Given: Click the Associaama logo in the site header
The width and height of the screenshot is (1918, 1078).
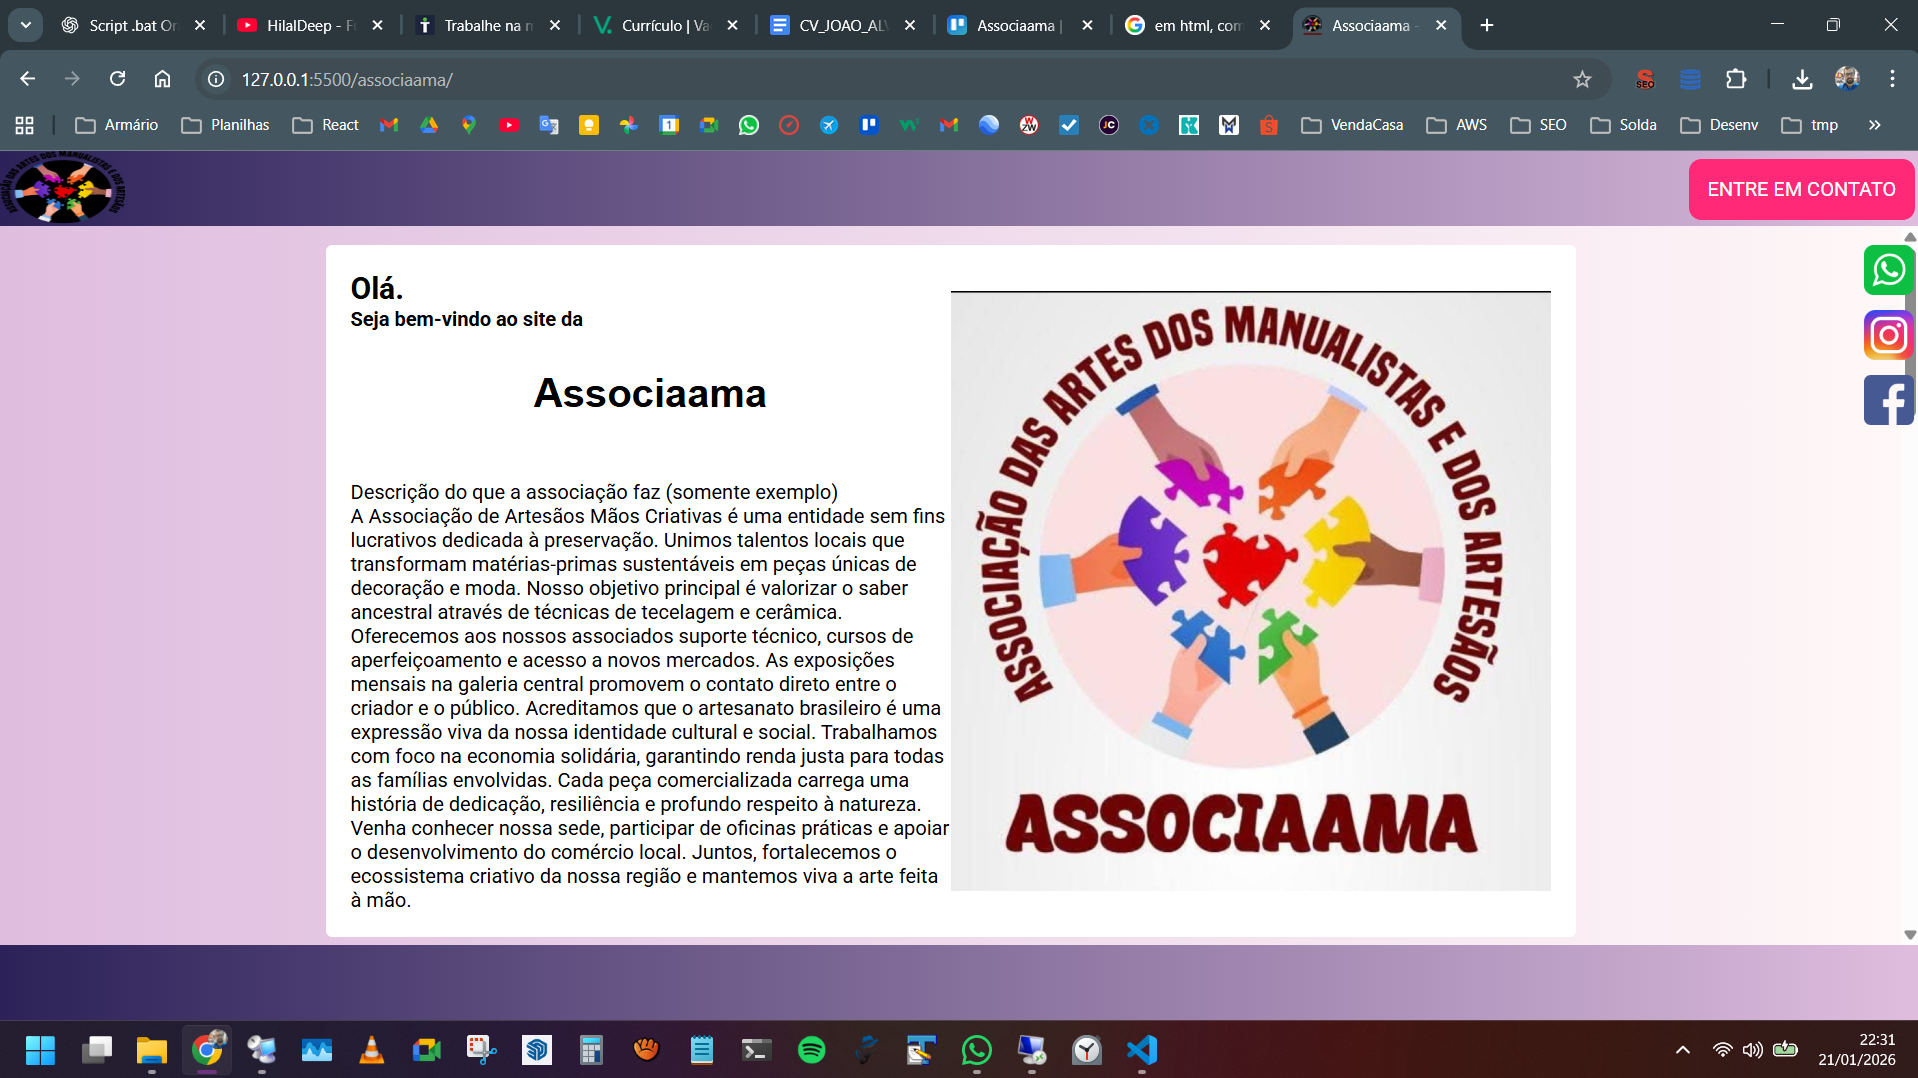Looking at the screenshot, I should (62, 189).
